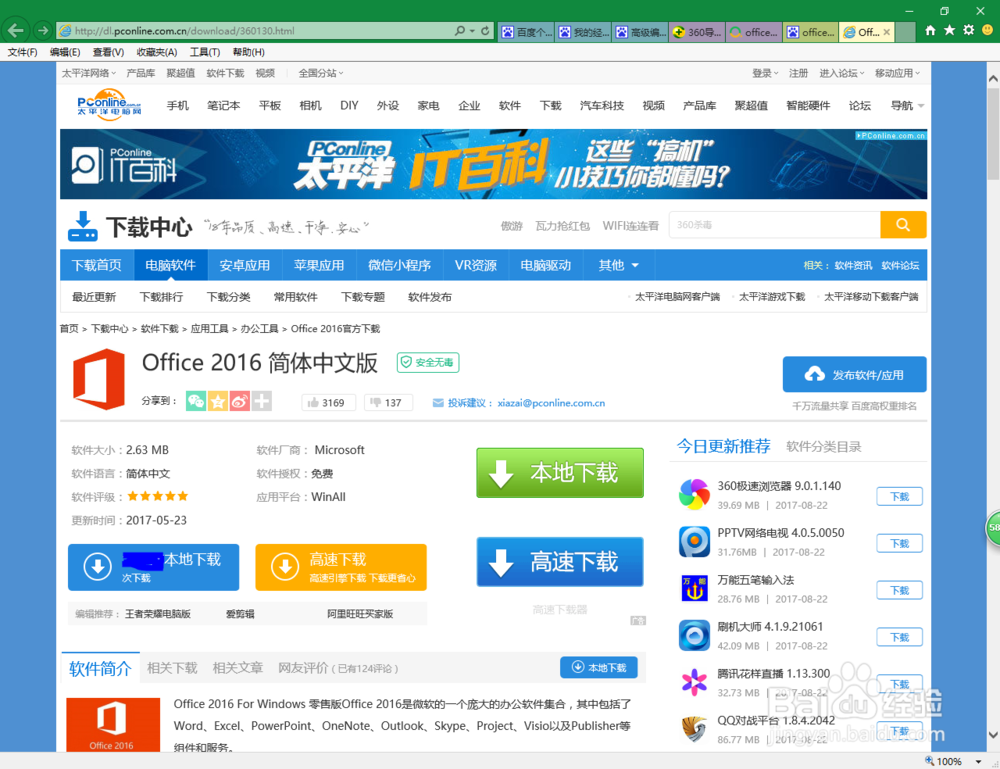This screenshot has width=1000, height=769.
Task: Click the 下载中心 download tray icon
Action: click(x=83, y=226)
